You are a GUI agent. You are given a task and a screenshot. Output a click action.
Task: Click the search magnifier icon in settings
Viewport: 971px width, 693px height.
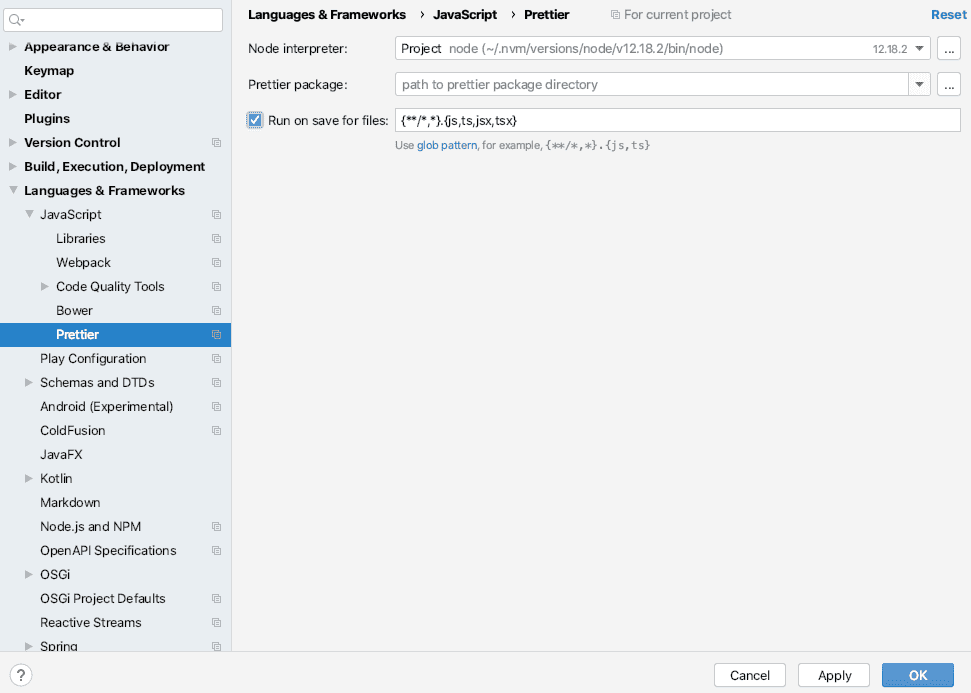(x=16, y=20)
